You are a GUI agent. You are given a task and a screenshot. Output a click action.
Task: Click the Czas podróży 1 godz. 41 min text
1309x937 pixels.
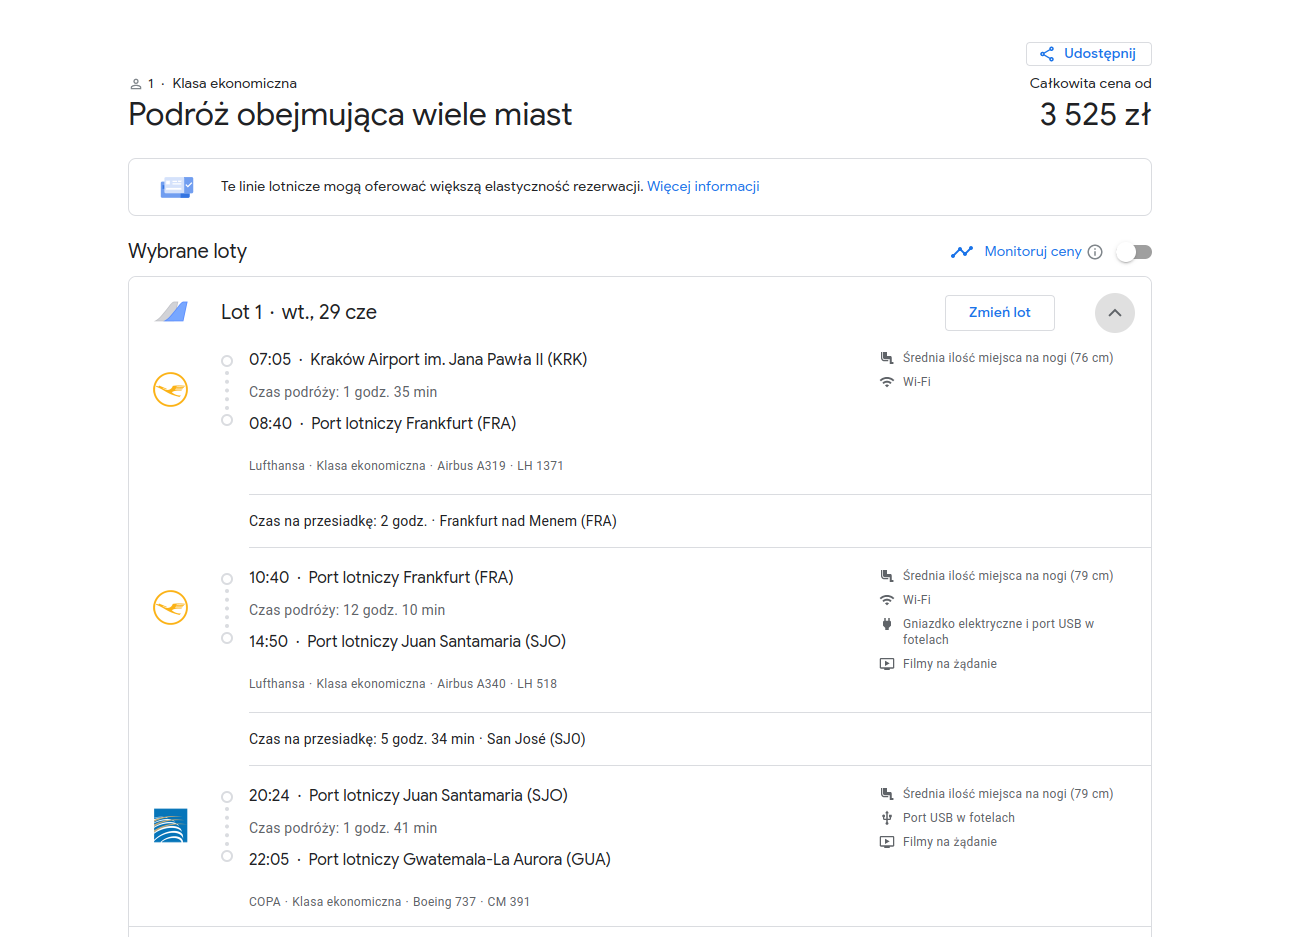[343, 828]
